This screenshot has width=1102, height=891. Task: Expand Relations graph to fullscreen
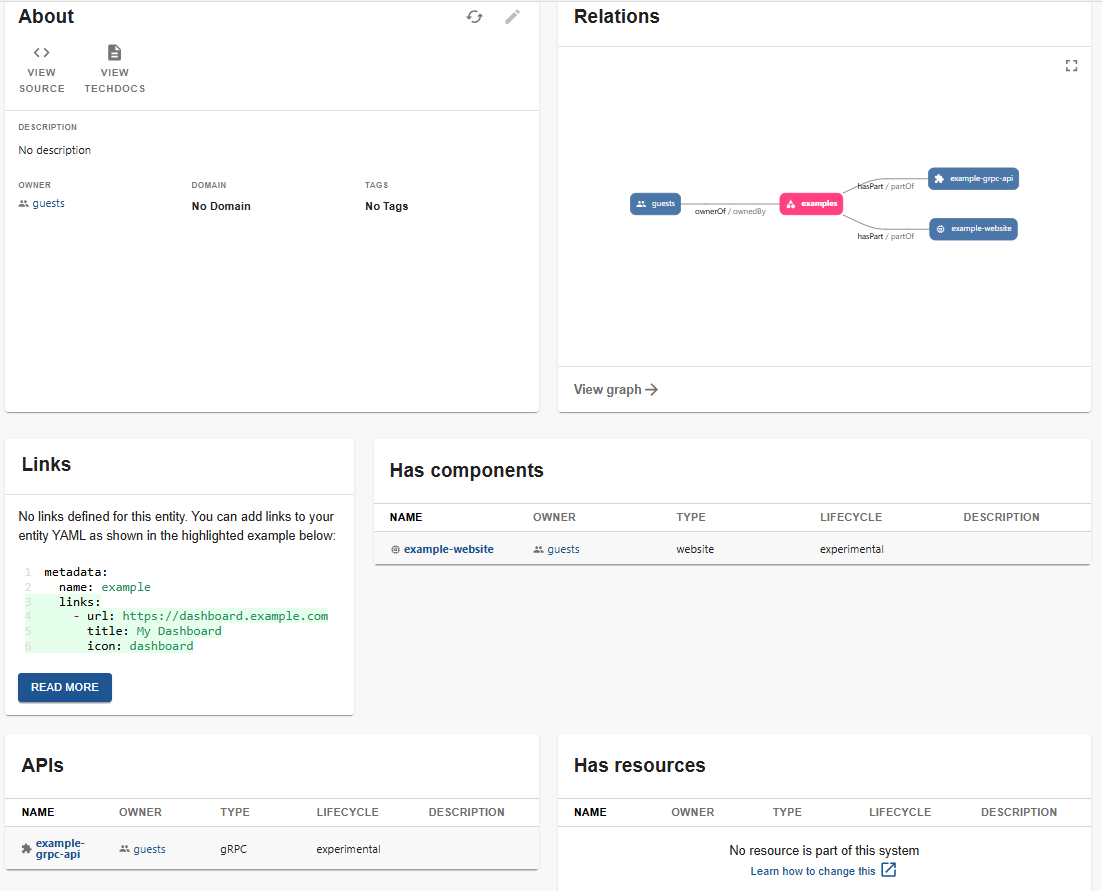tap(1071, 66)
